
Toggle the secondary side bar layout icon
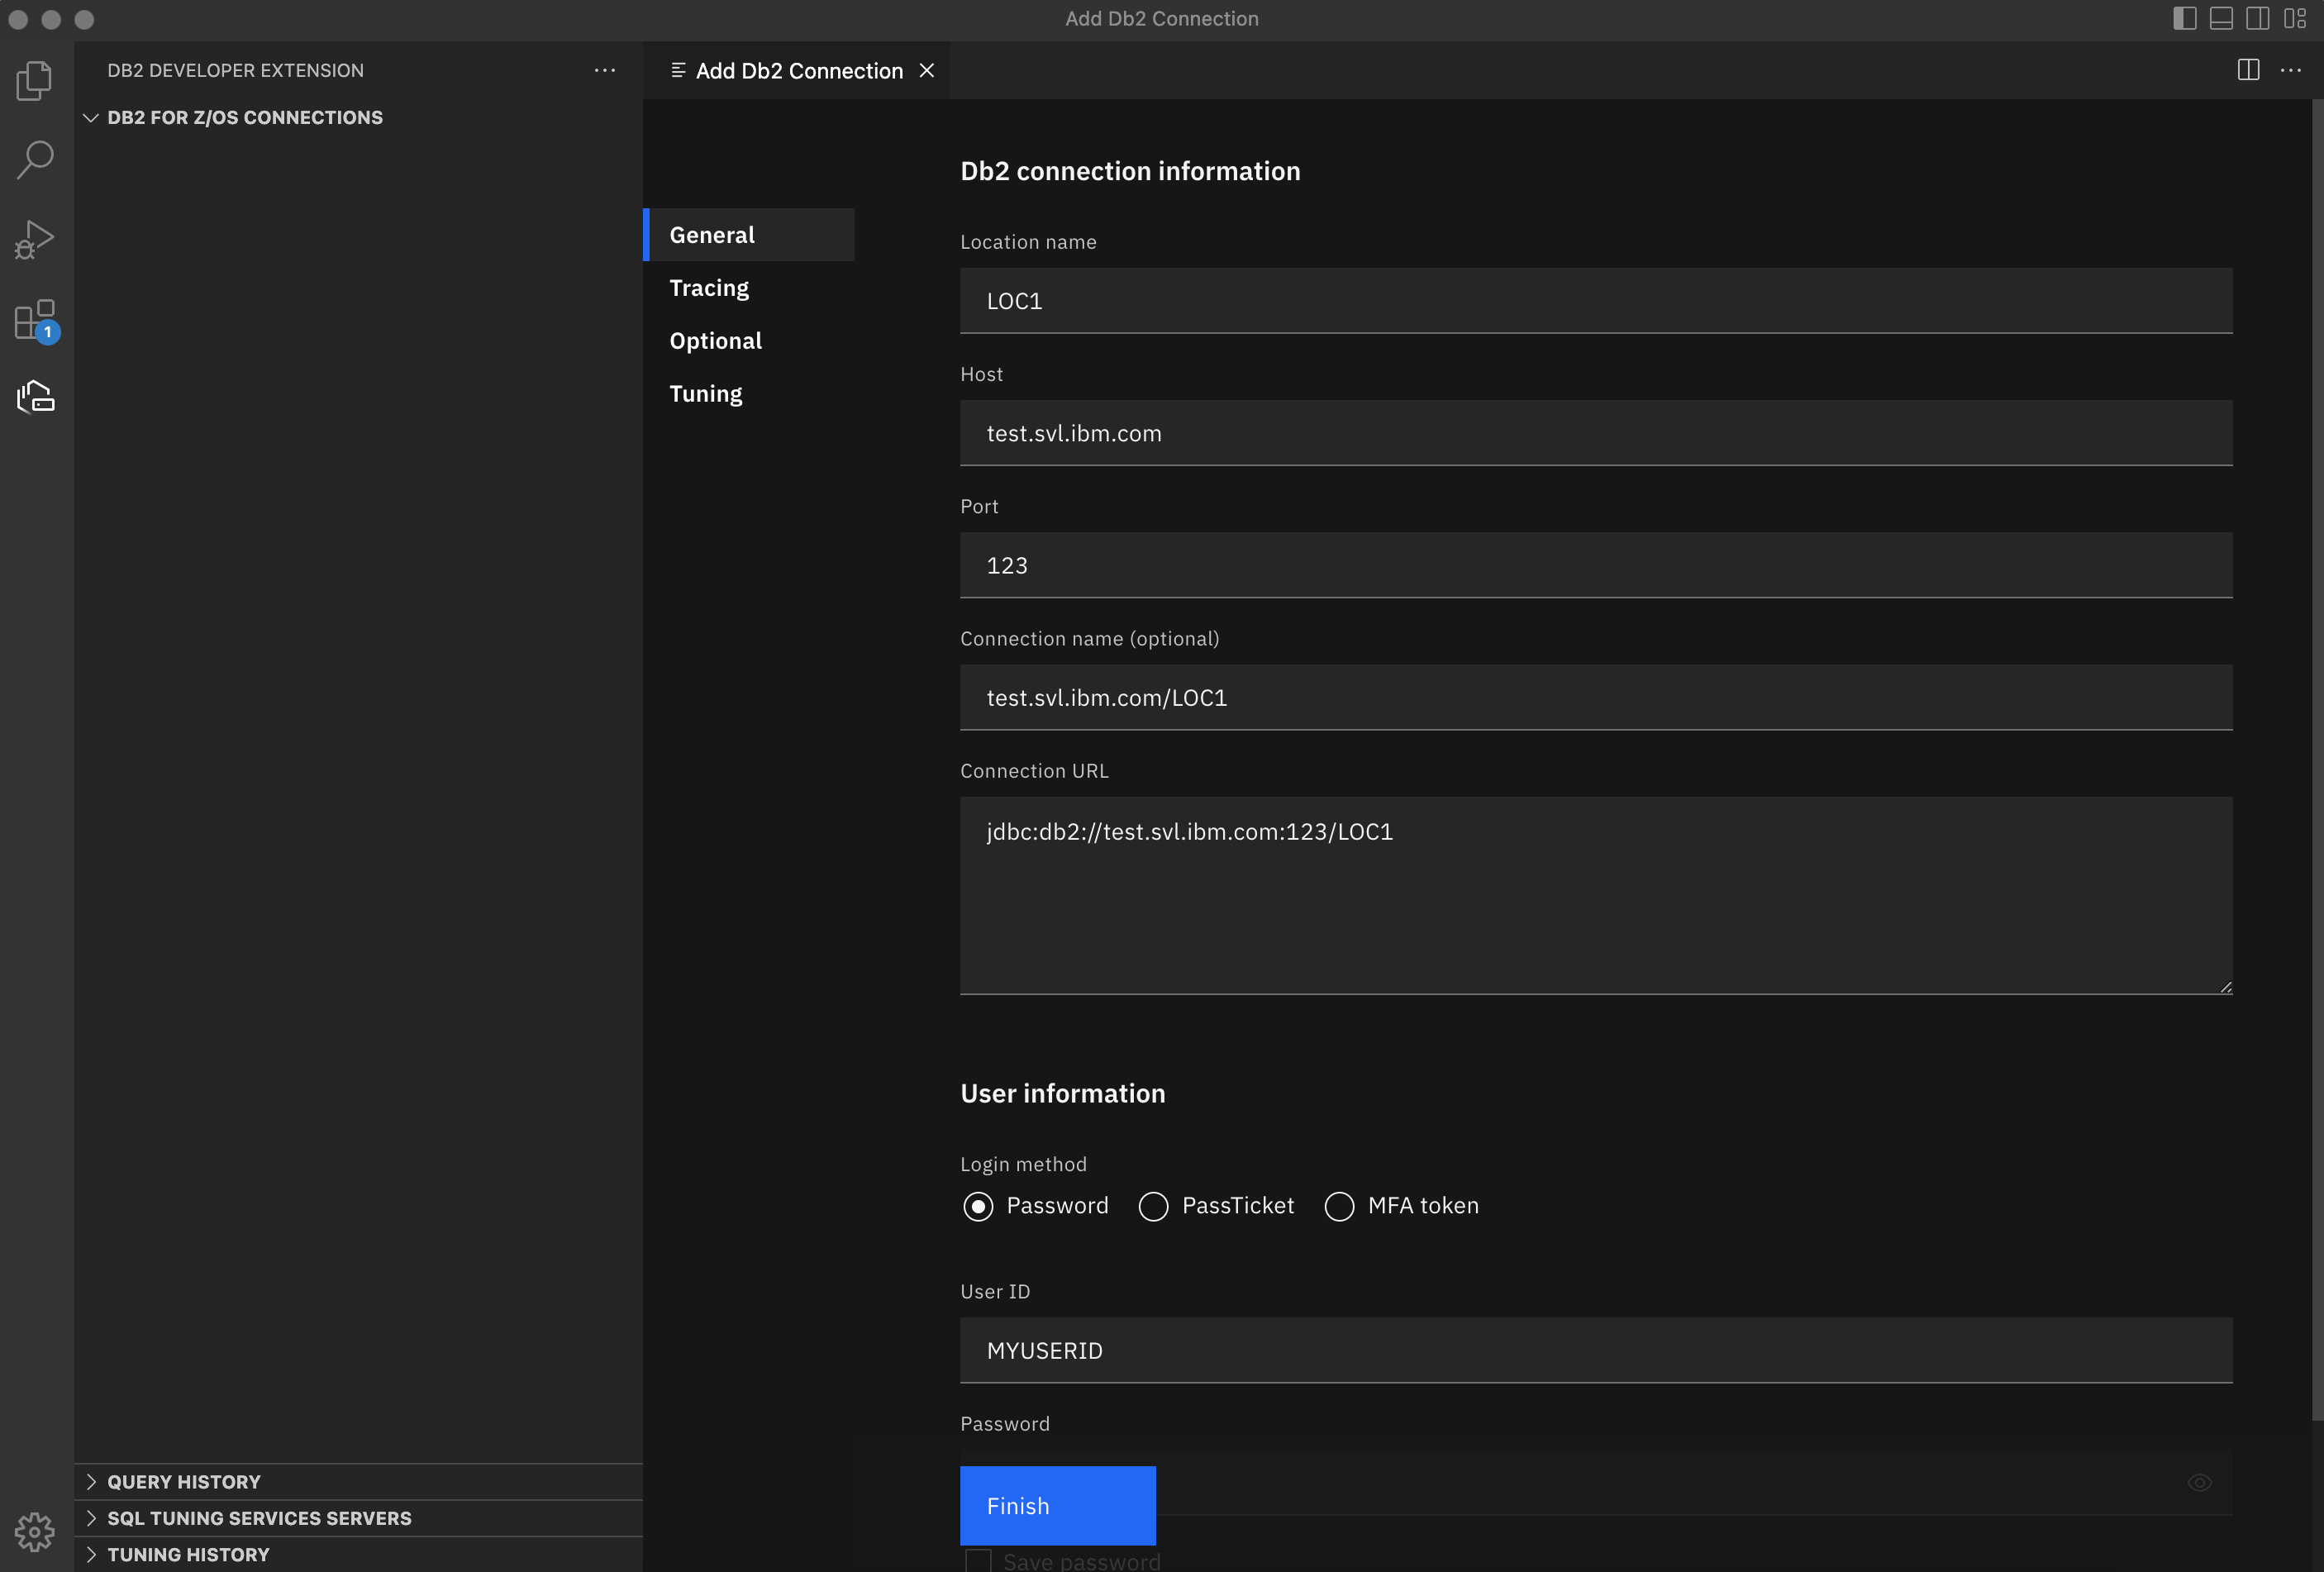click(2257, 18)
